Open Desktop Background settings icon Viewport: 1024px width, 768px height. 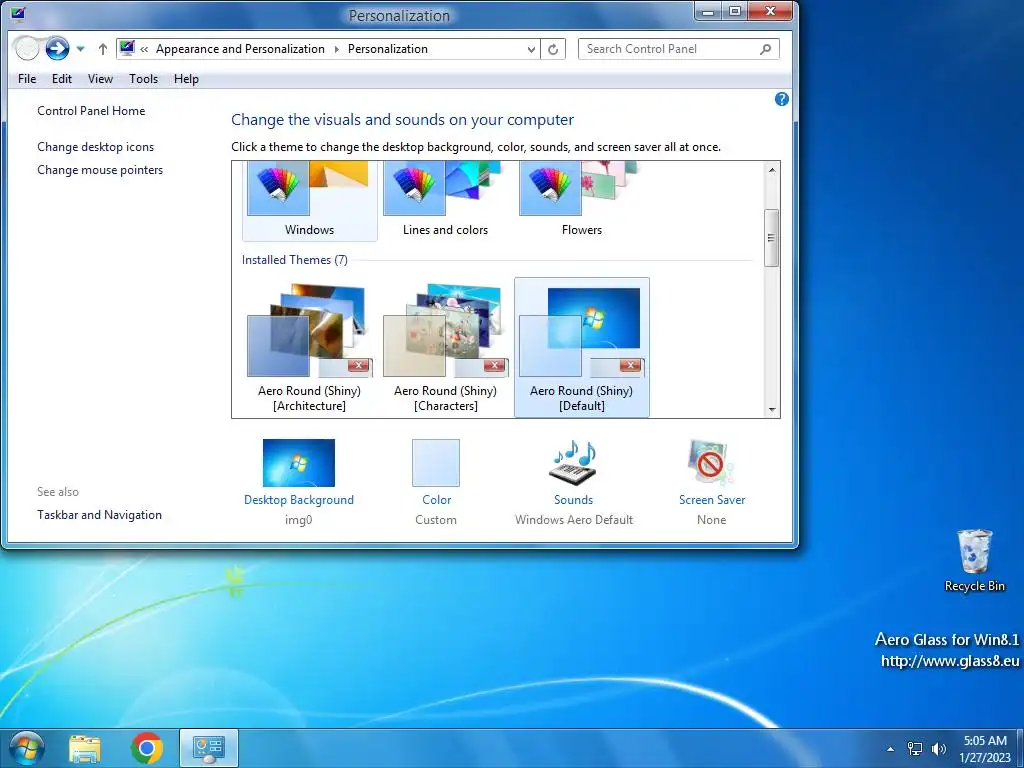(298, 462)
